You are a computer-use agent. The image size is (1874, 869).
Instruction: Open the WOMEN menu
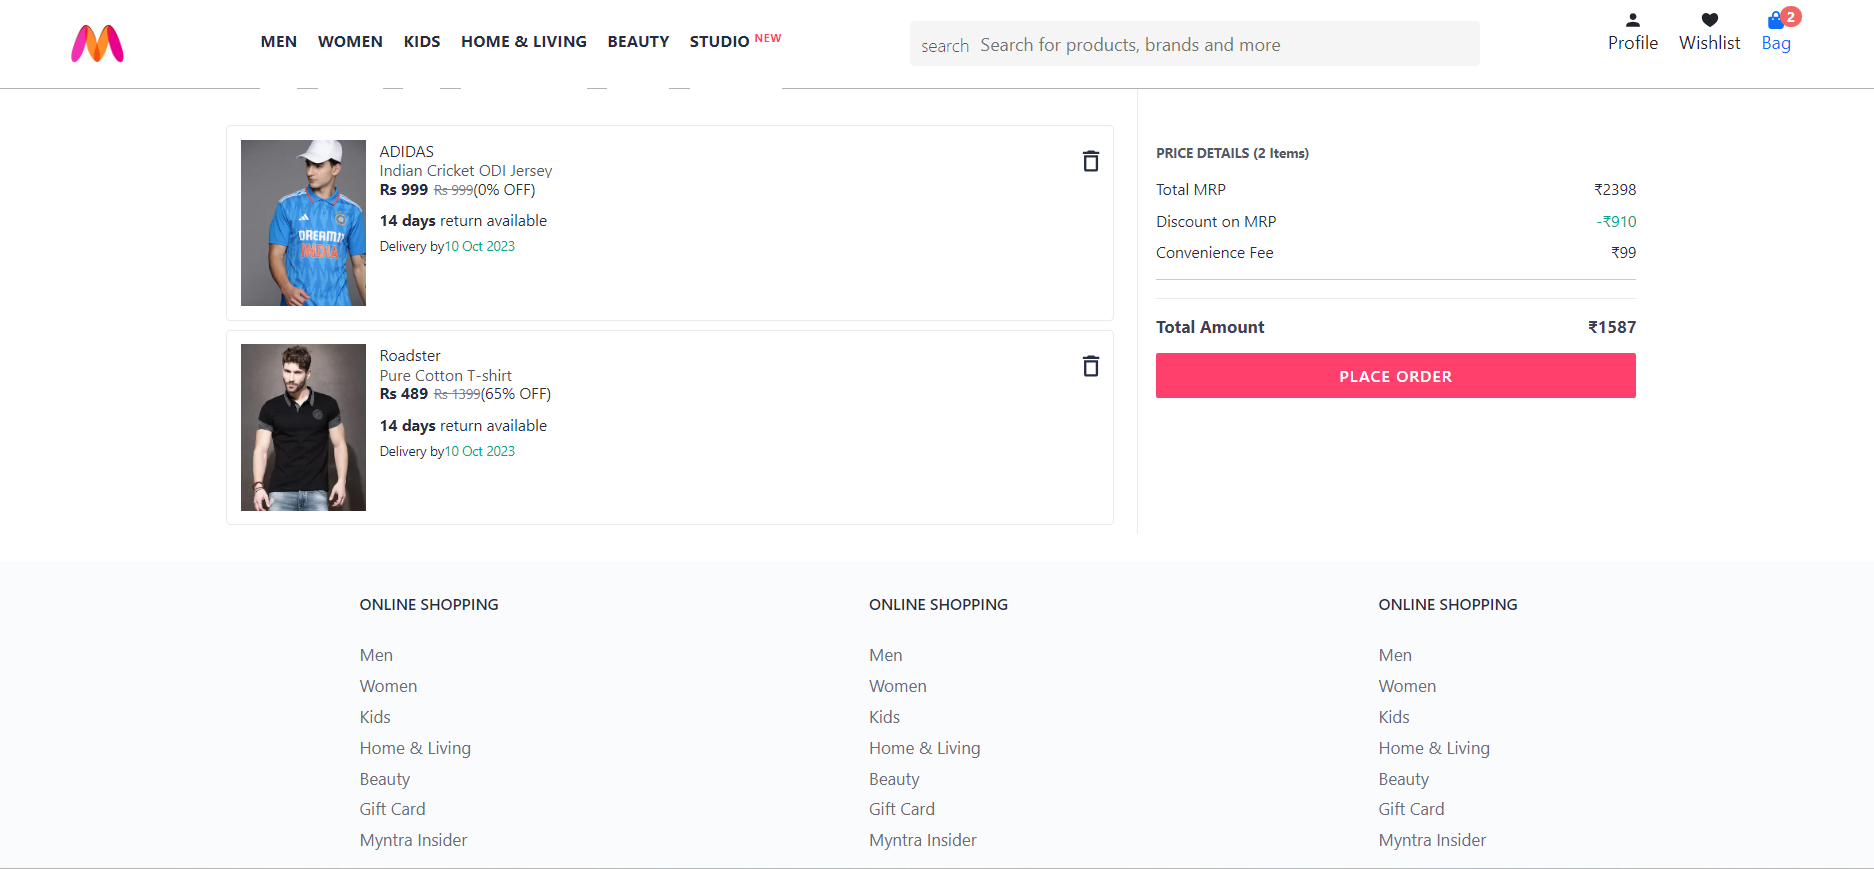(x=350, y=41)
